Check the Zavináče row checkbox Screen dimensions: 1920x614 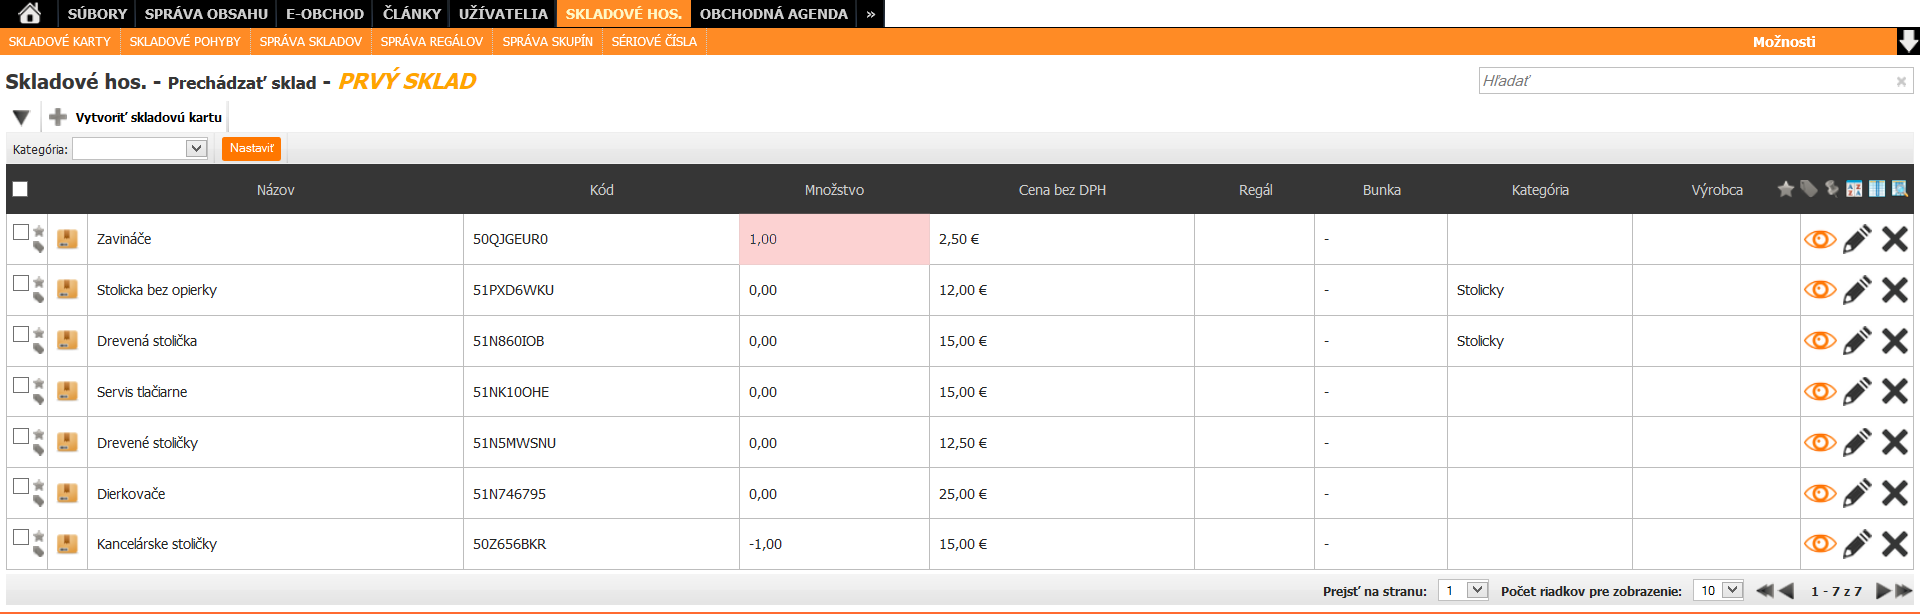coord(21,232)
